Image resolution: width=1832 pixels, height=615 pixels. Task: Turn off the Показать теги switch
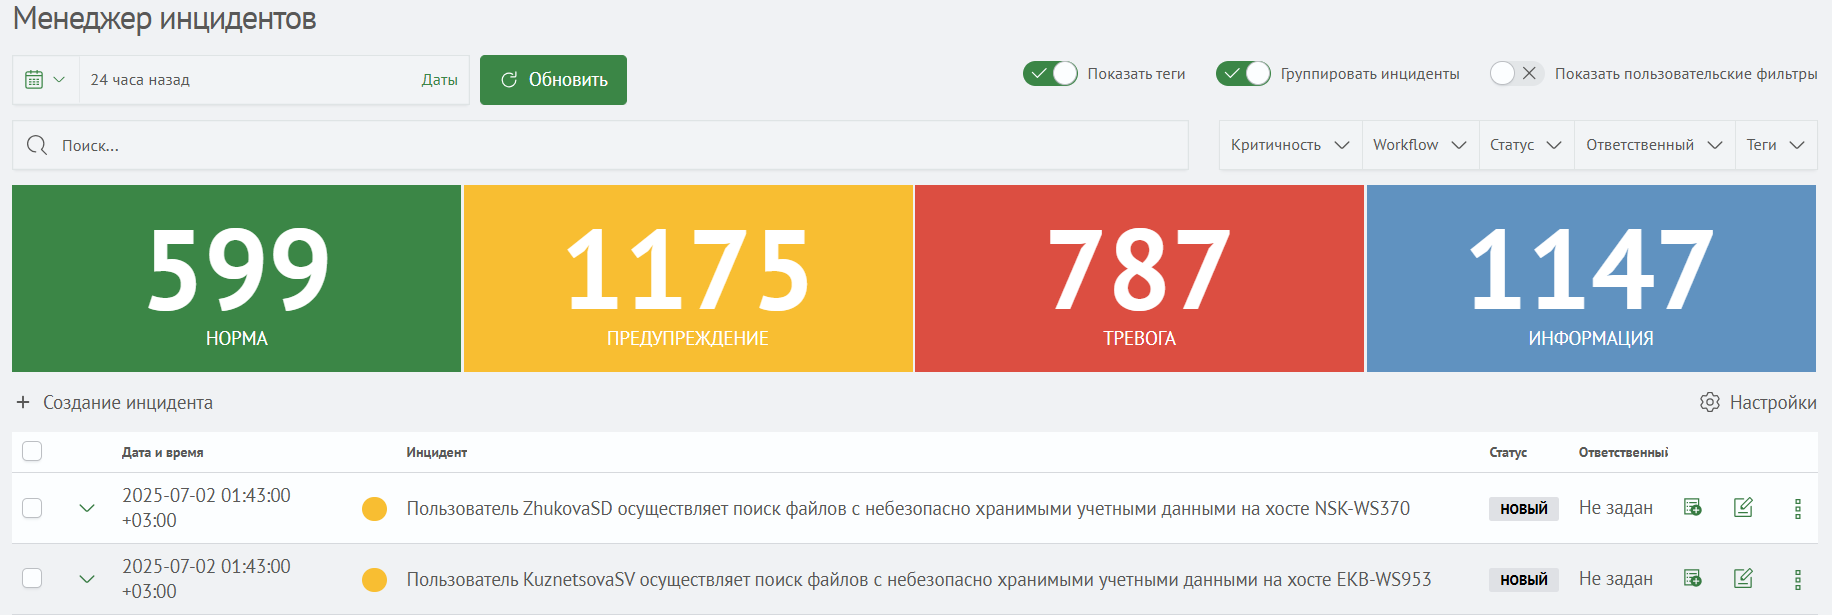point(1050,73)
